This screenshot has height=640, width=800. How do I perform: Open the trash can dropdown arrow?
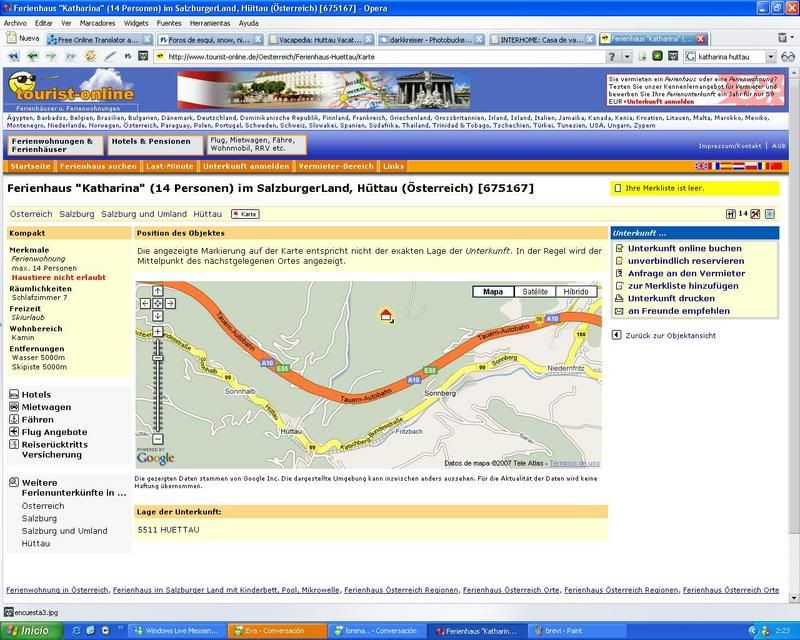pos(792,38)
